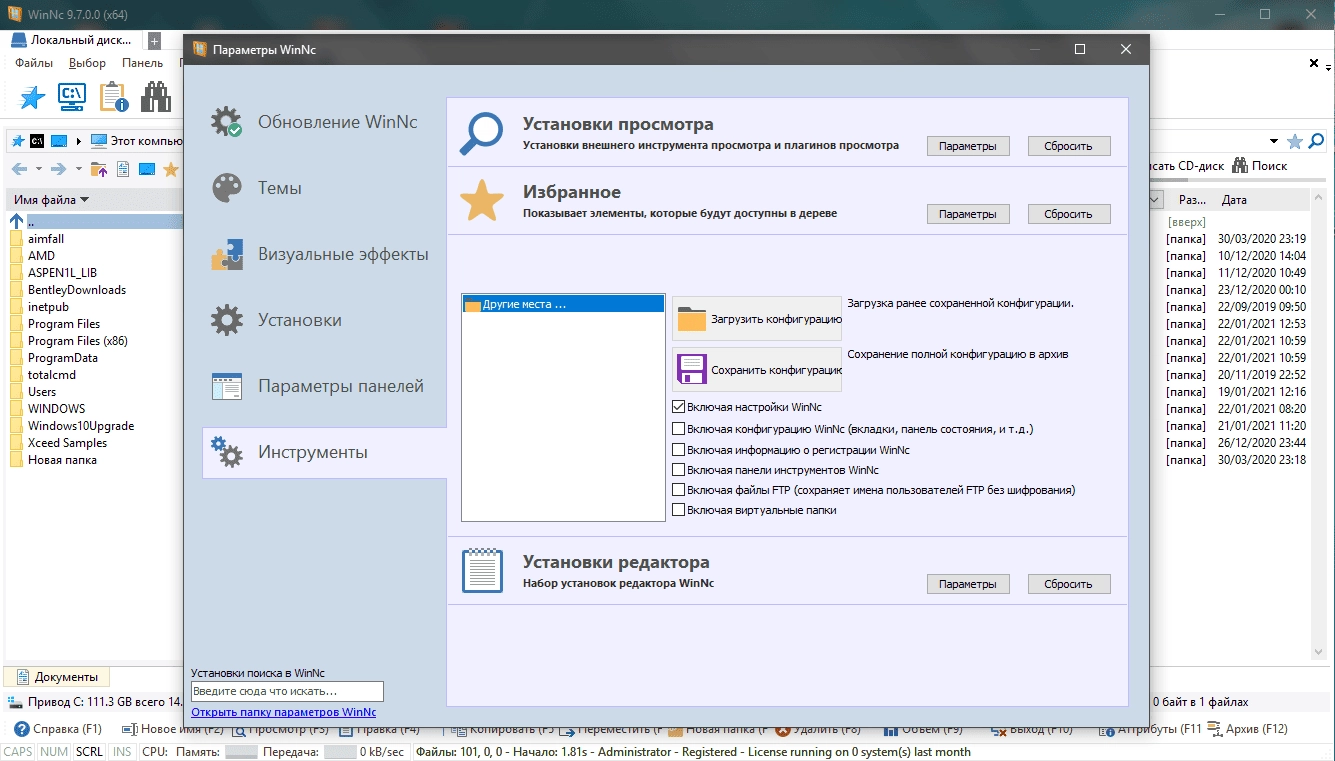The image size is (1335, 761).
Task: Select the Program Files (x86) folder
Action: [77, 341]
